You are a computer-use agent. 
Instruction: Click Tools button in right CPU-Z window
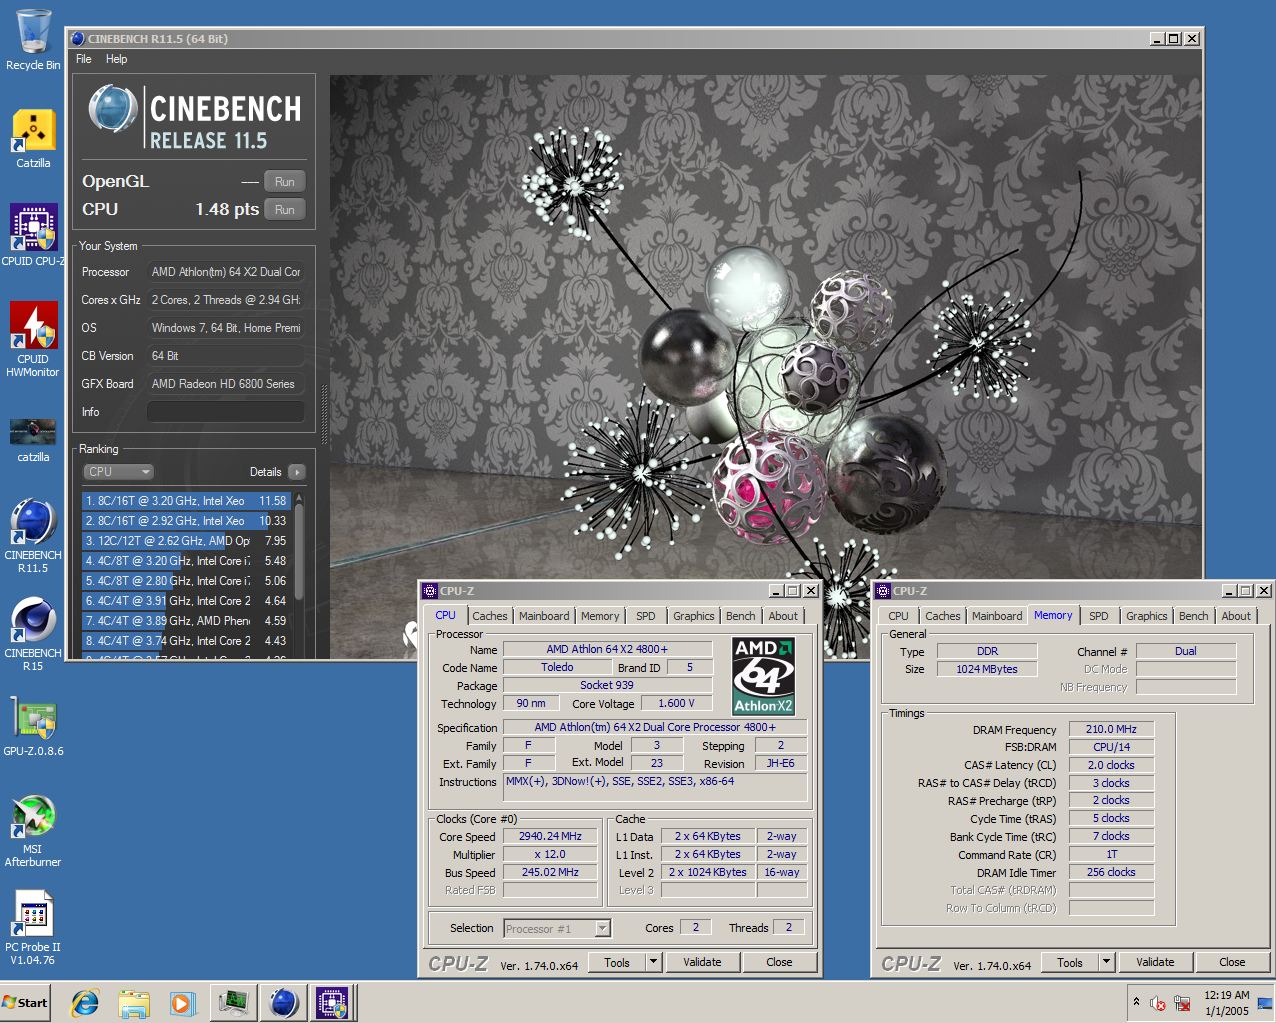1070,962
